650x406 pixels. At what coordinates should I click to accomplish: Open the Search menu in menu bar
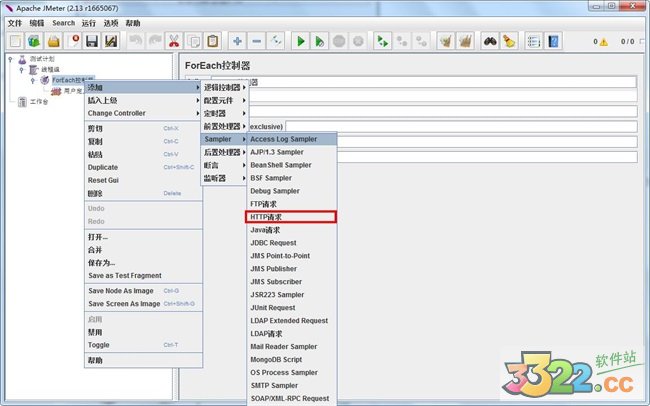[63, 23]
